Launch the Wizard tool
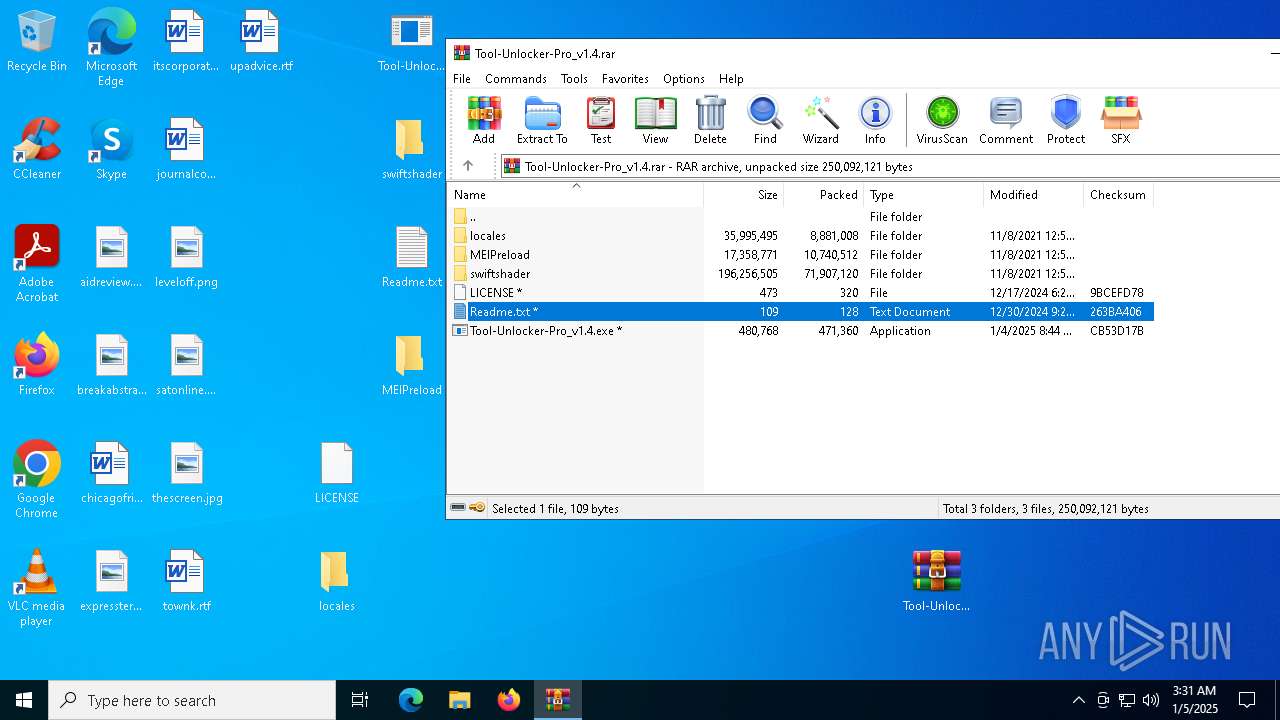Screen dimensions: 1280x720 click(820, 120)
